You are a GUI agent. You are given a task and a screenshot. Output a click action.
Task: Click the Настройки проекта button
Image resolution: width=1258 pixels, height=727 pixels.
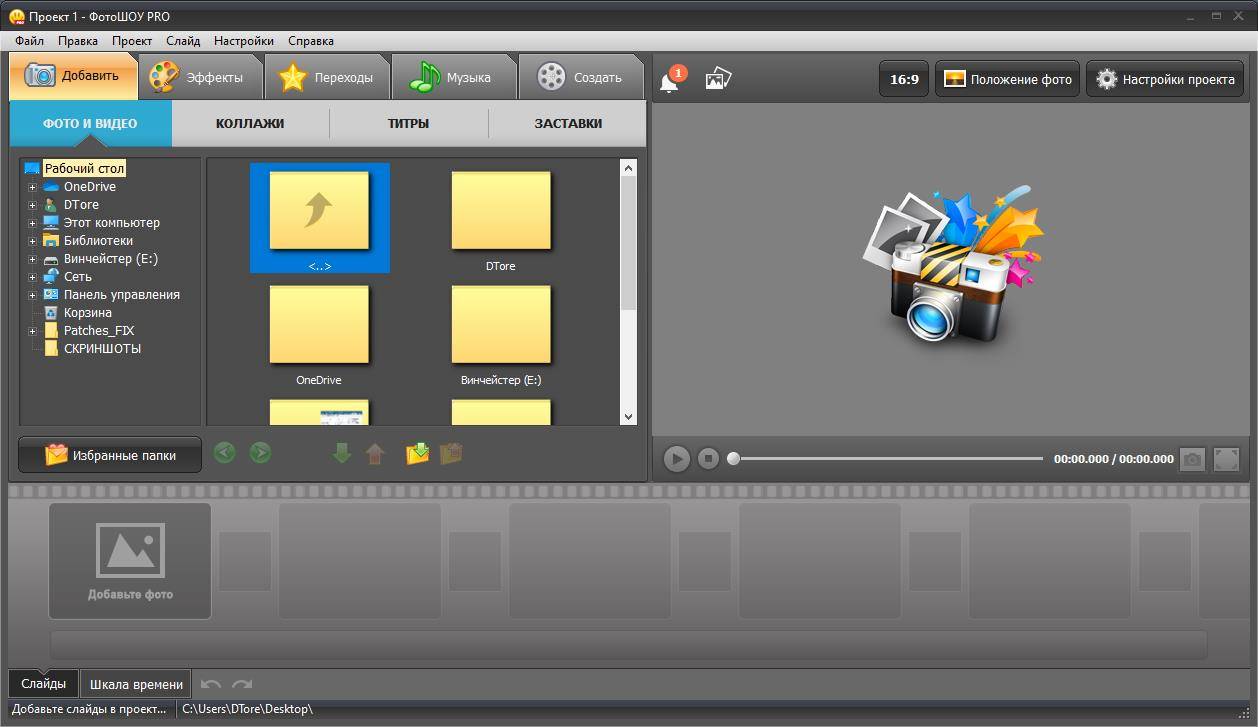(x=1165, y=79)
